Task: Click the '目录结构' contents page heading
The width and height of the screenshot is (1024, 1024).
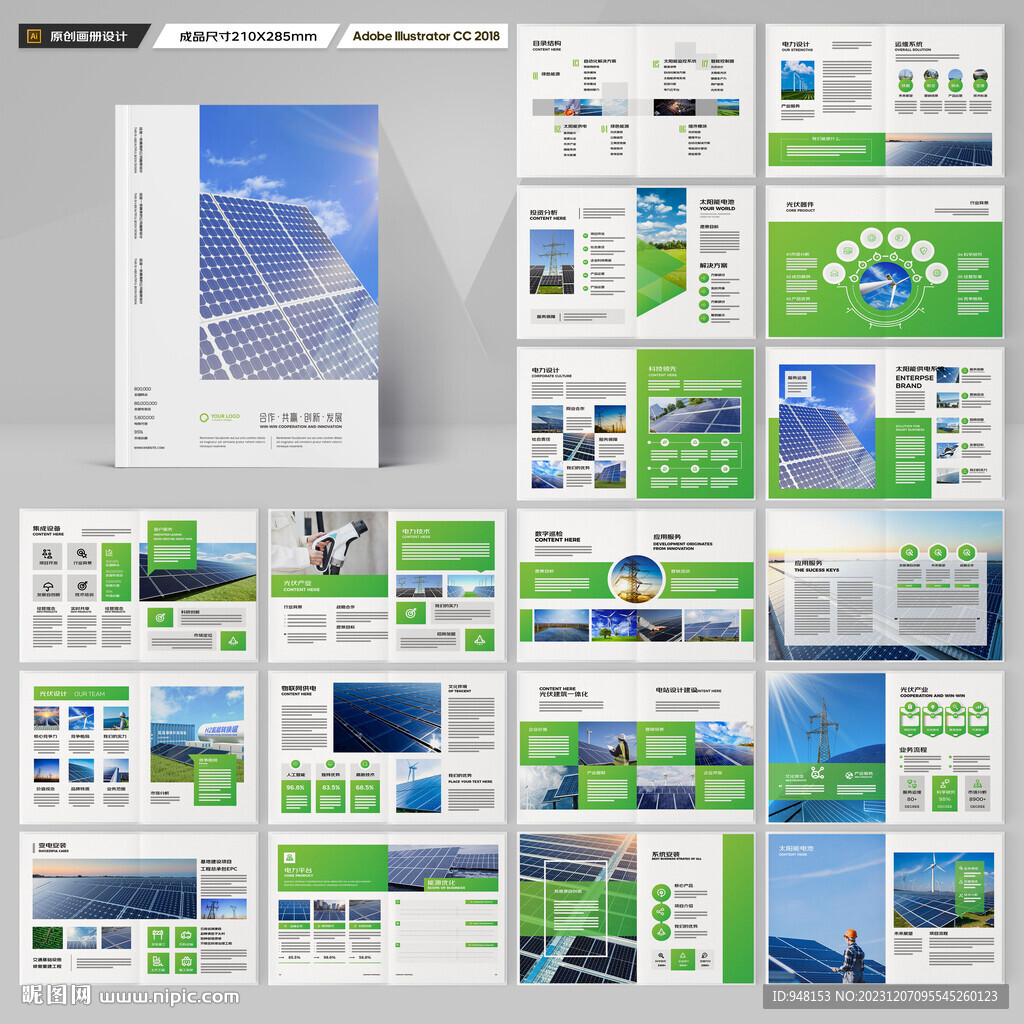Action: pyautogui.click(x=547, y=43)
